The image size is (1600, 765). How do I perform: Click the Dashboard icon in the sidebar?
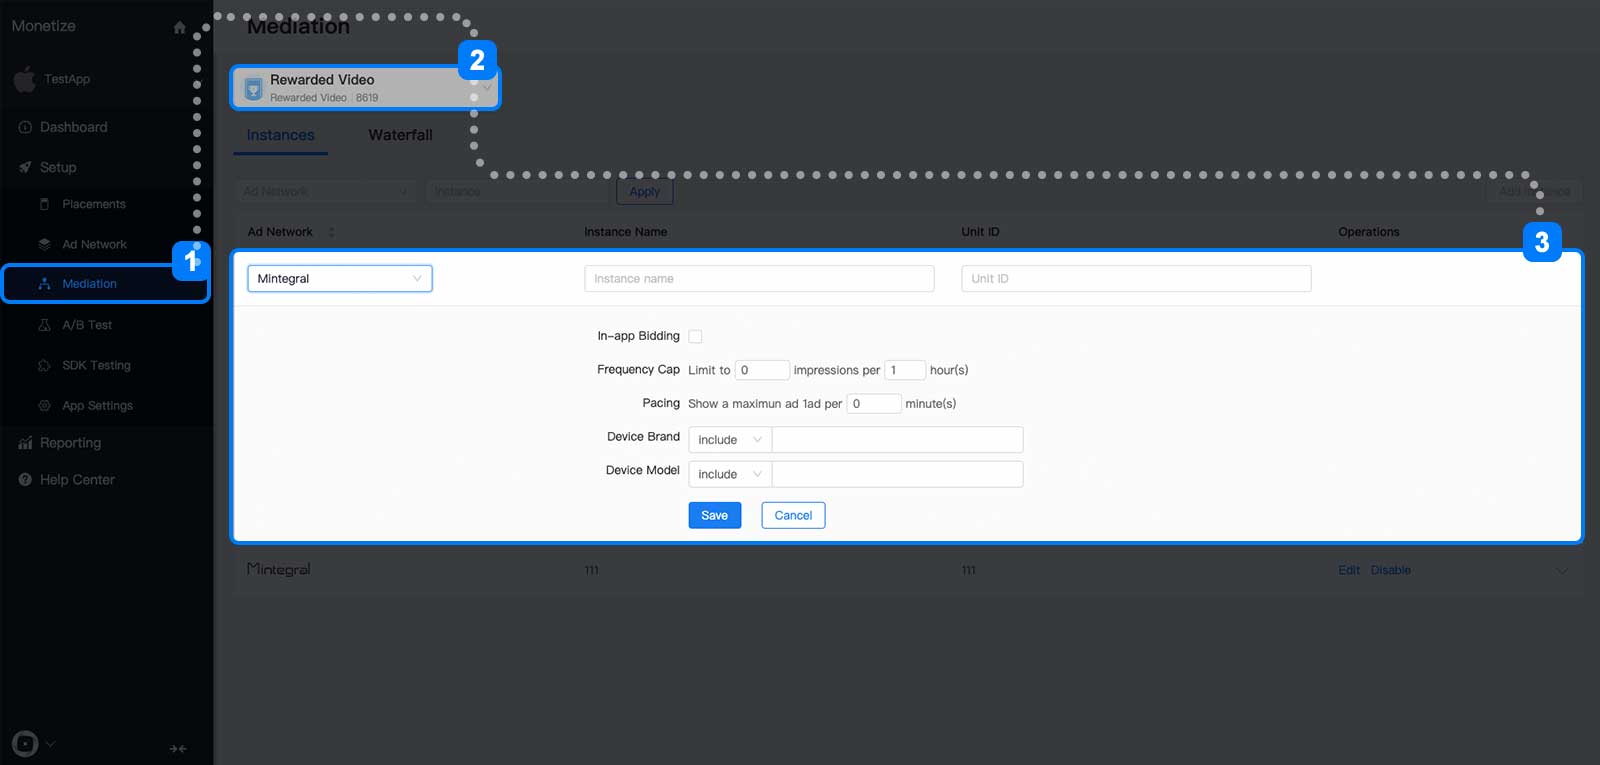point(25,127)
